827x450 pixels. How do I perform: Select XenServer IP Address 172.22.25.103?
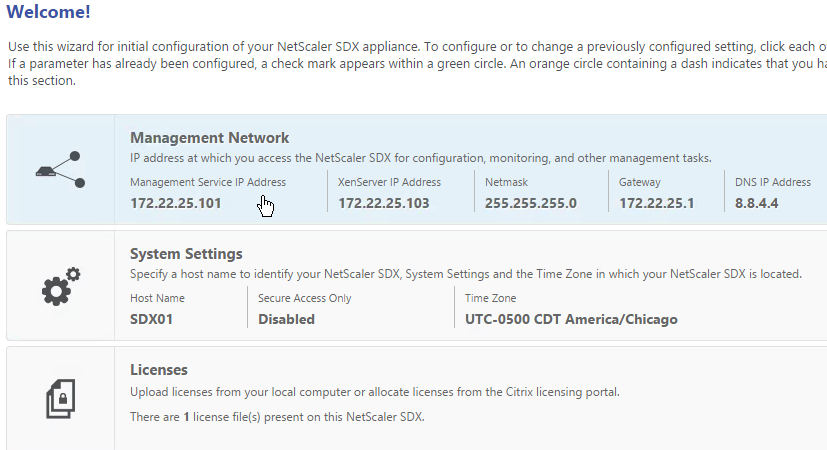[x=383, y=203]
